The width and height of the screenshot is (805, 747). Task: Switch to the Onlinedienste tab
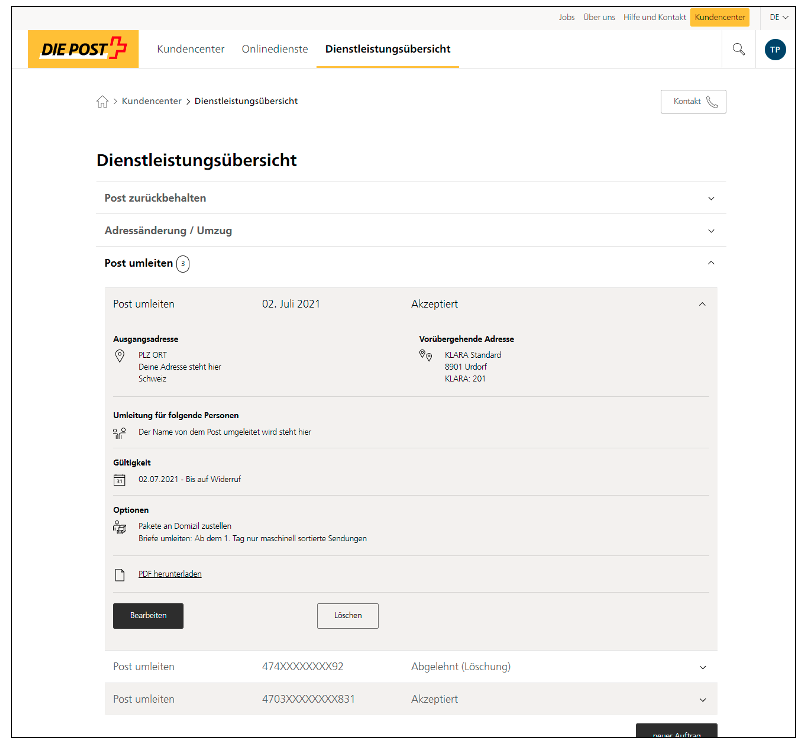pos(274,48)
